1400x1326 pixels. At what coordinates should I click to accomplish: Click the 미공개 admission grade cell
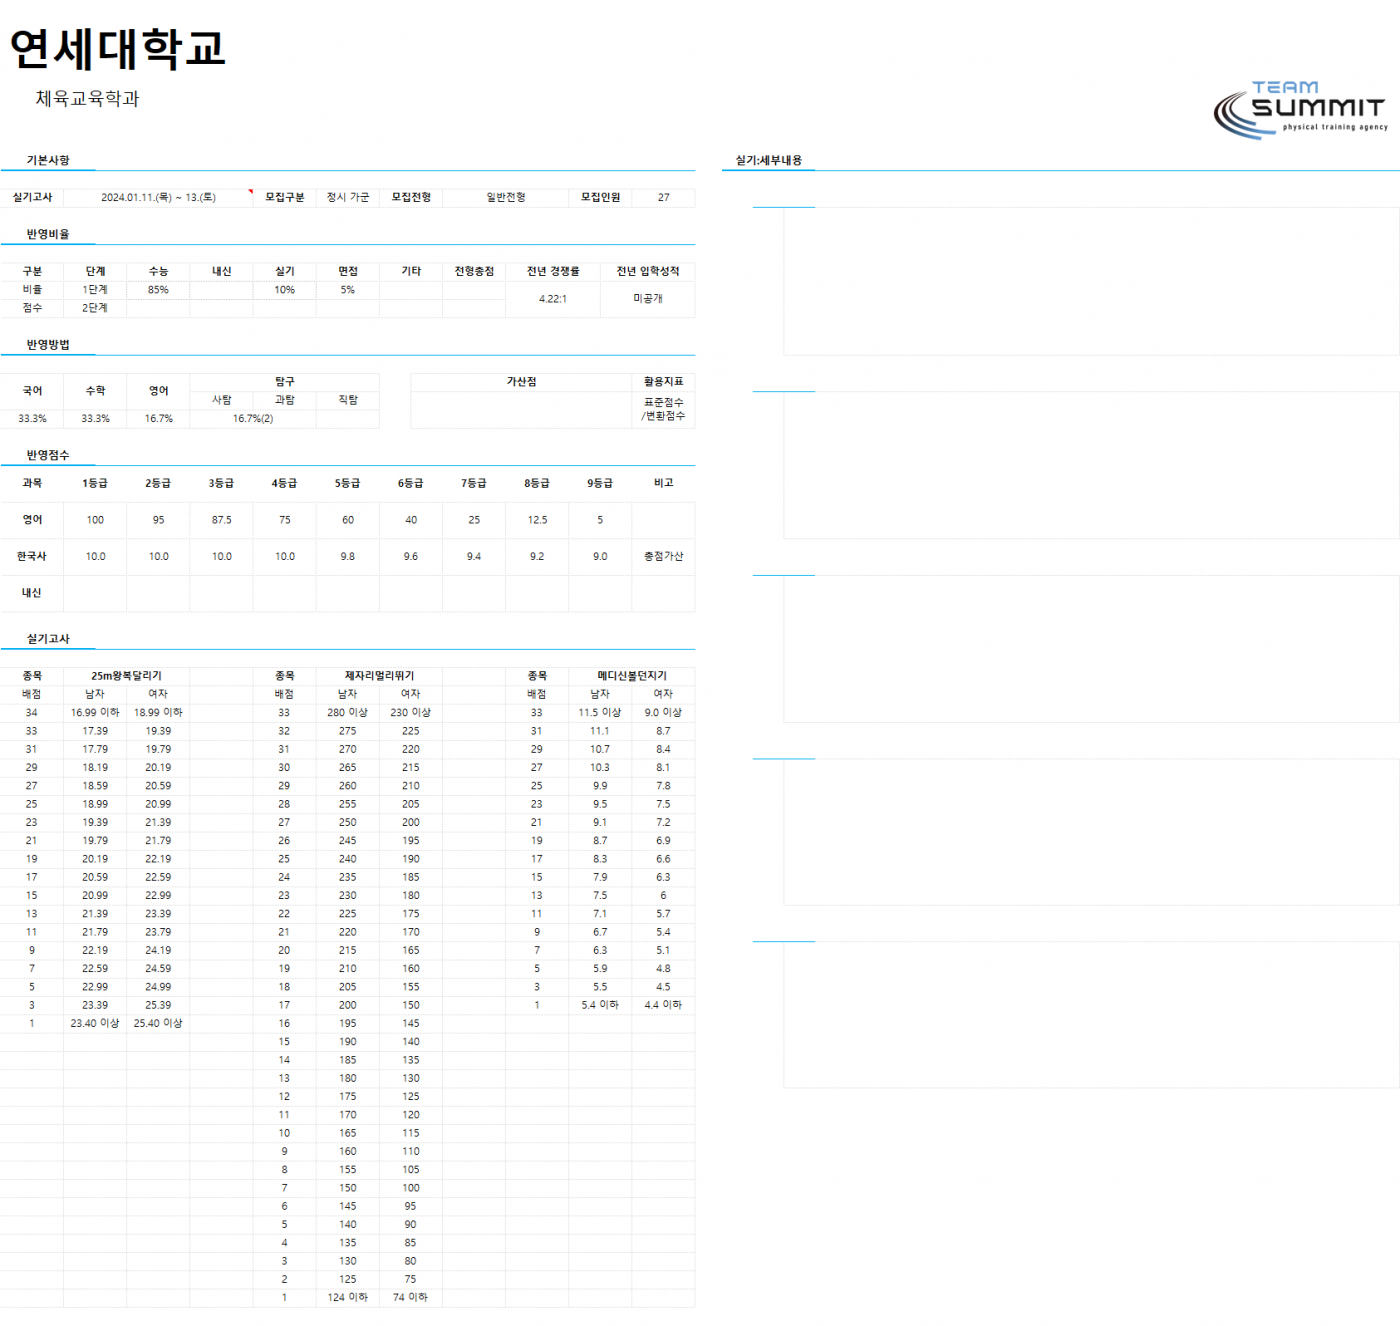[x=648, y=299]
